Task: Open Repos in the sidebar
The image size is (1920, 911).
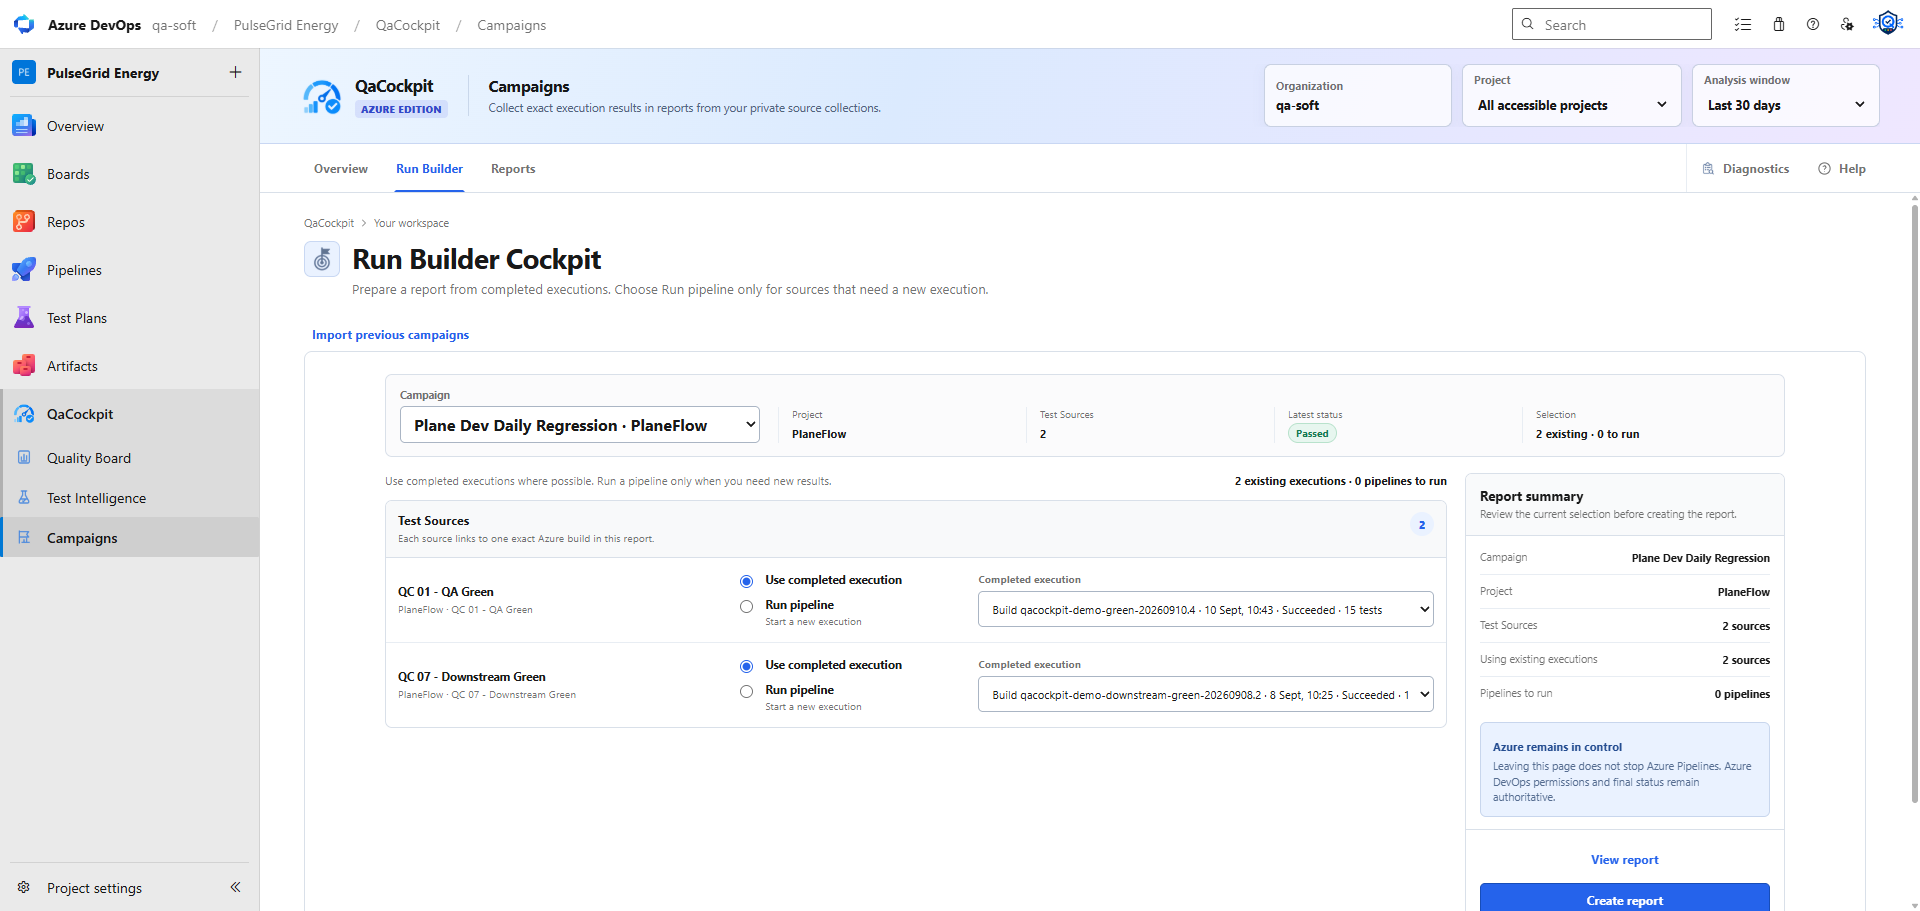Action: [x=130, y=222]
